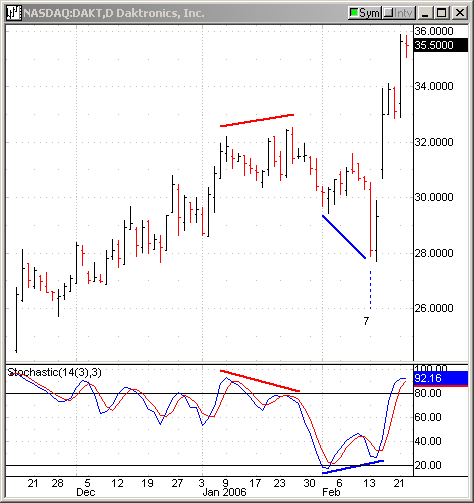Click the Stochastic(14(3),3) indicator label

click(x=54, y=372)
